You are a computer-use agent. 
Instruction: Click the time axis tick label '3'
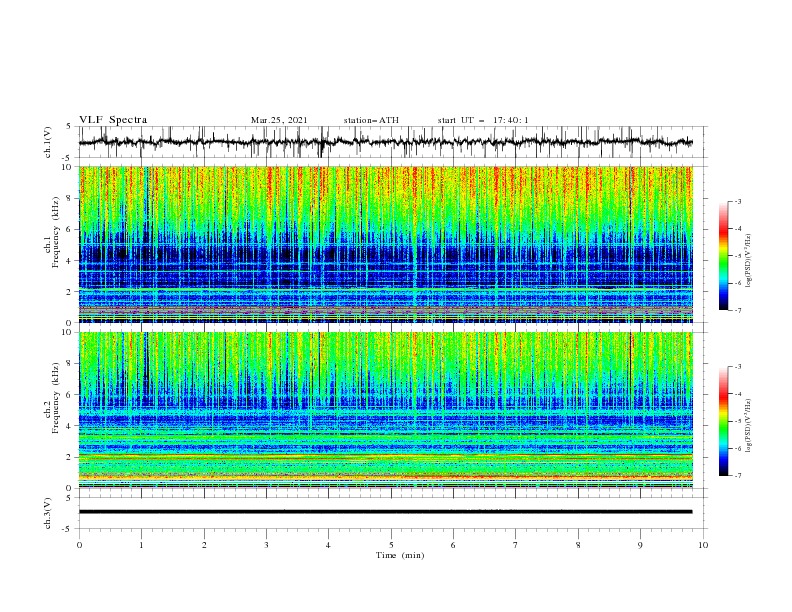pyautogui.click(x=266, y=545)
